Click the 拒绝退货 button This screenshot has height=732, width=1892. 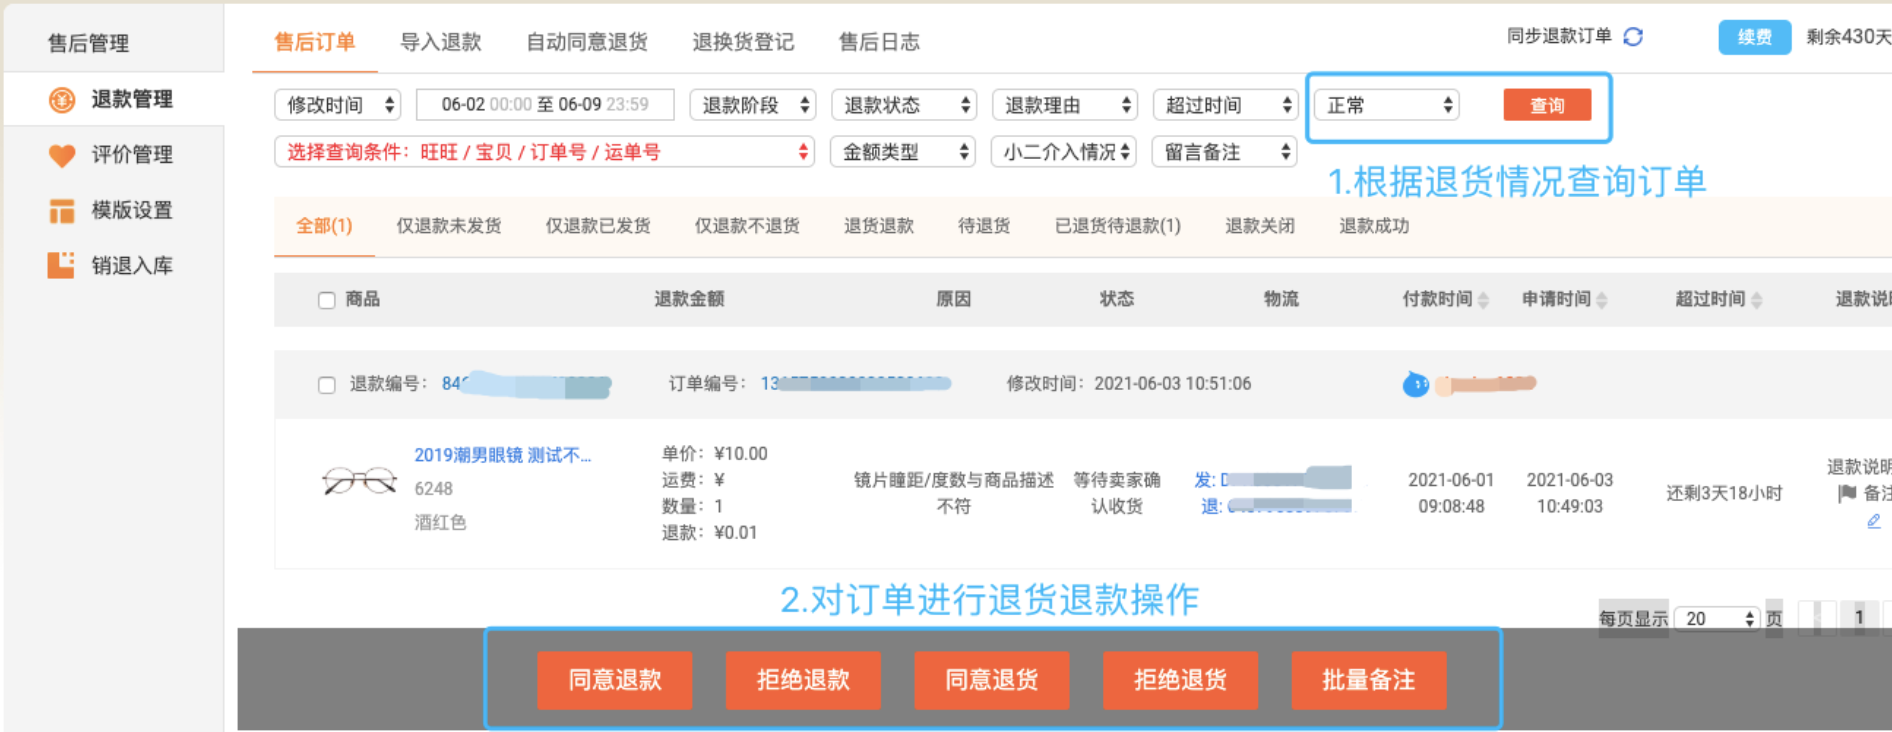[x=1180, y=680]
